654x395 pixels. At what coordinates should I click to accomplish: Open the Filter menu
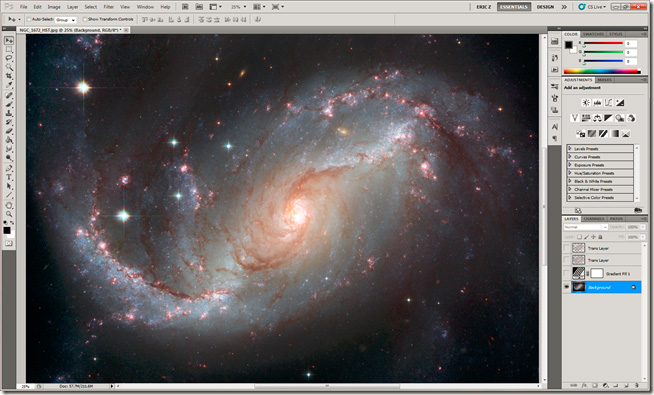pos(108,7)
